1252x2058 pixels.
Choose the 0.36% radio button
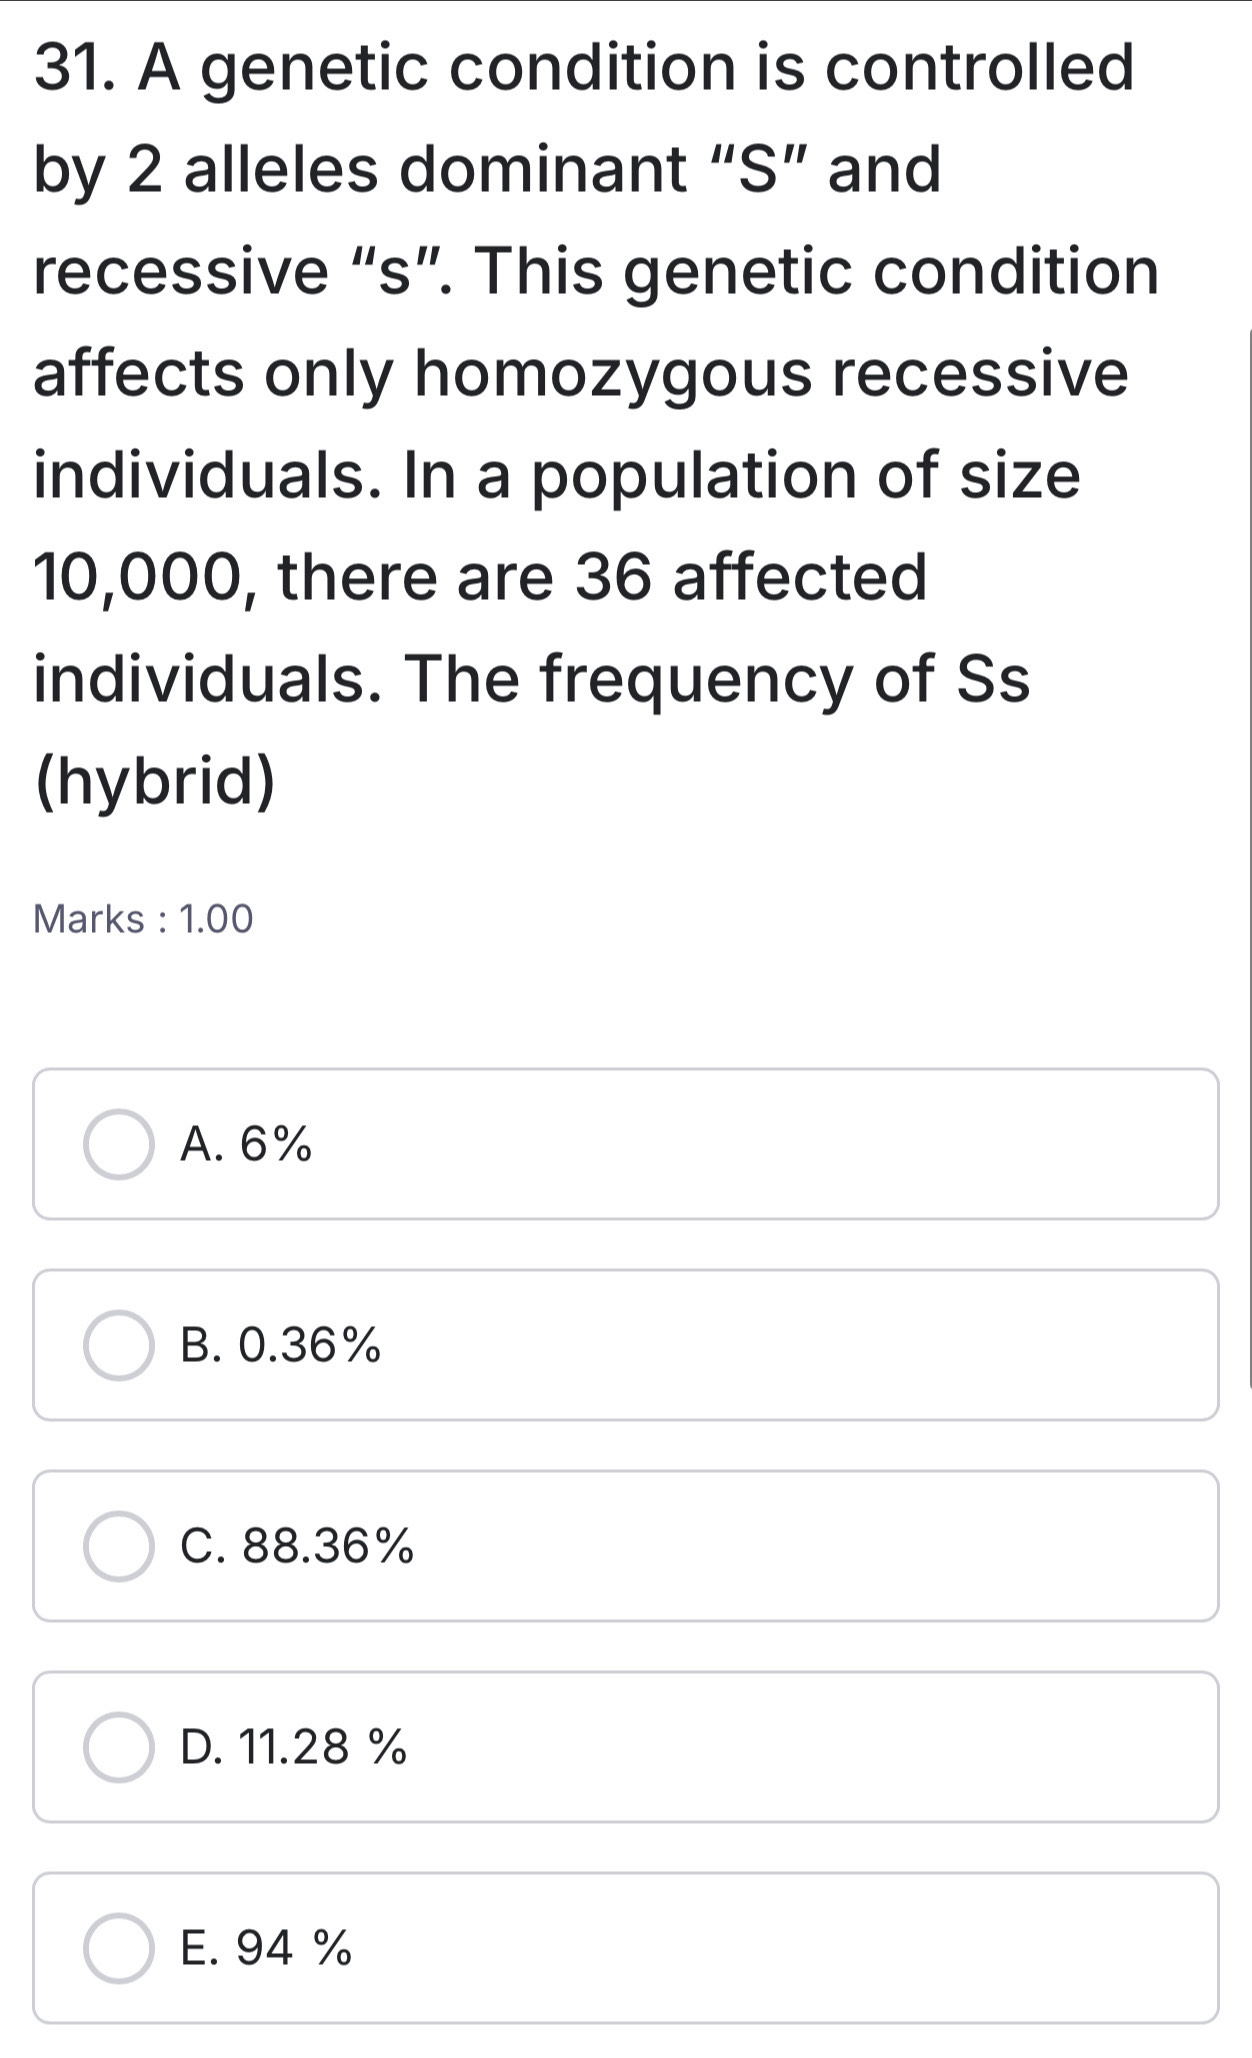coord(119,1345)
